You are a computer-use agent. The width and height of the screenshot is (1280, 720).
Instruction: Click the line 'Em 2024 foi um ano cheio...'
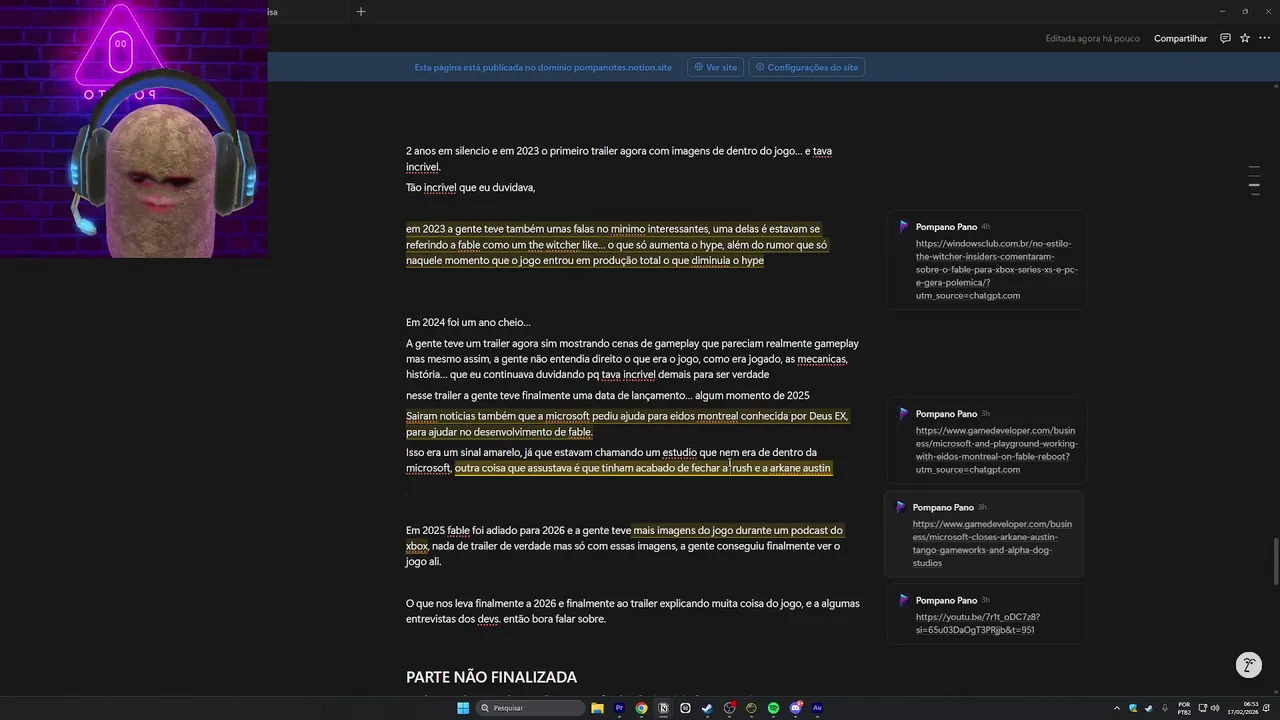pyautogui.click(x=468, y=322)
